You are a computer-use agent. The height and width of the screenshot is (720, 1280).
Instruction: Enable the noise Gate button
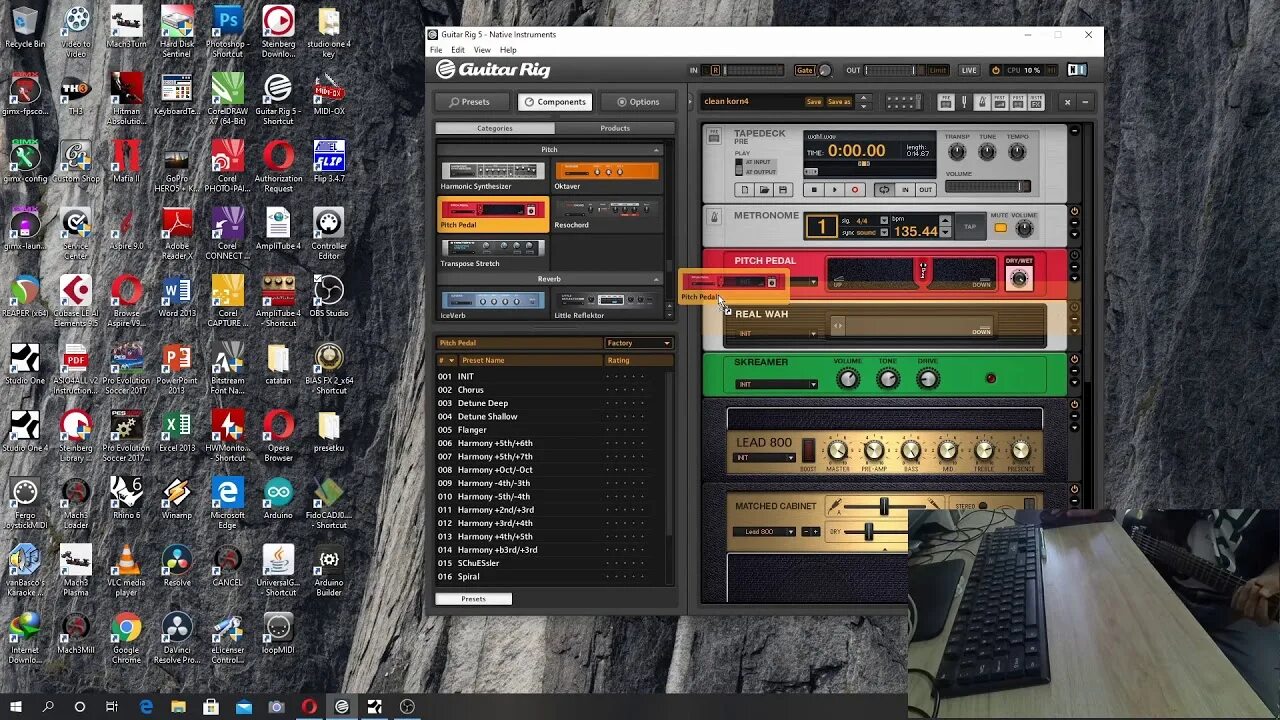coord(804,70)
